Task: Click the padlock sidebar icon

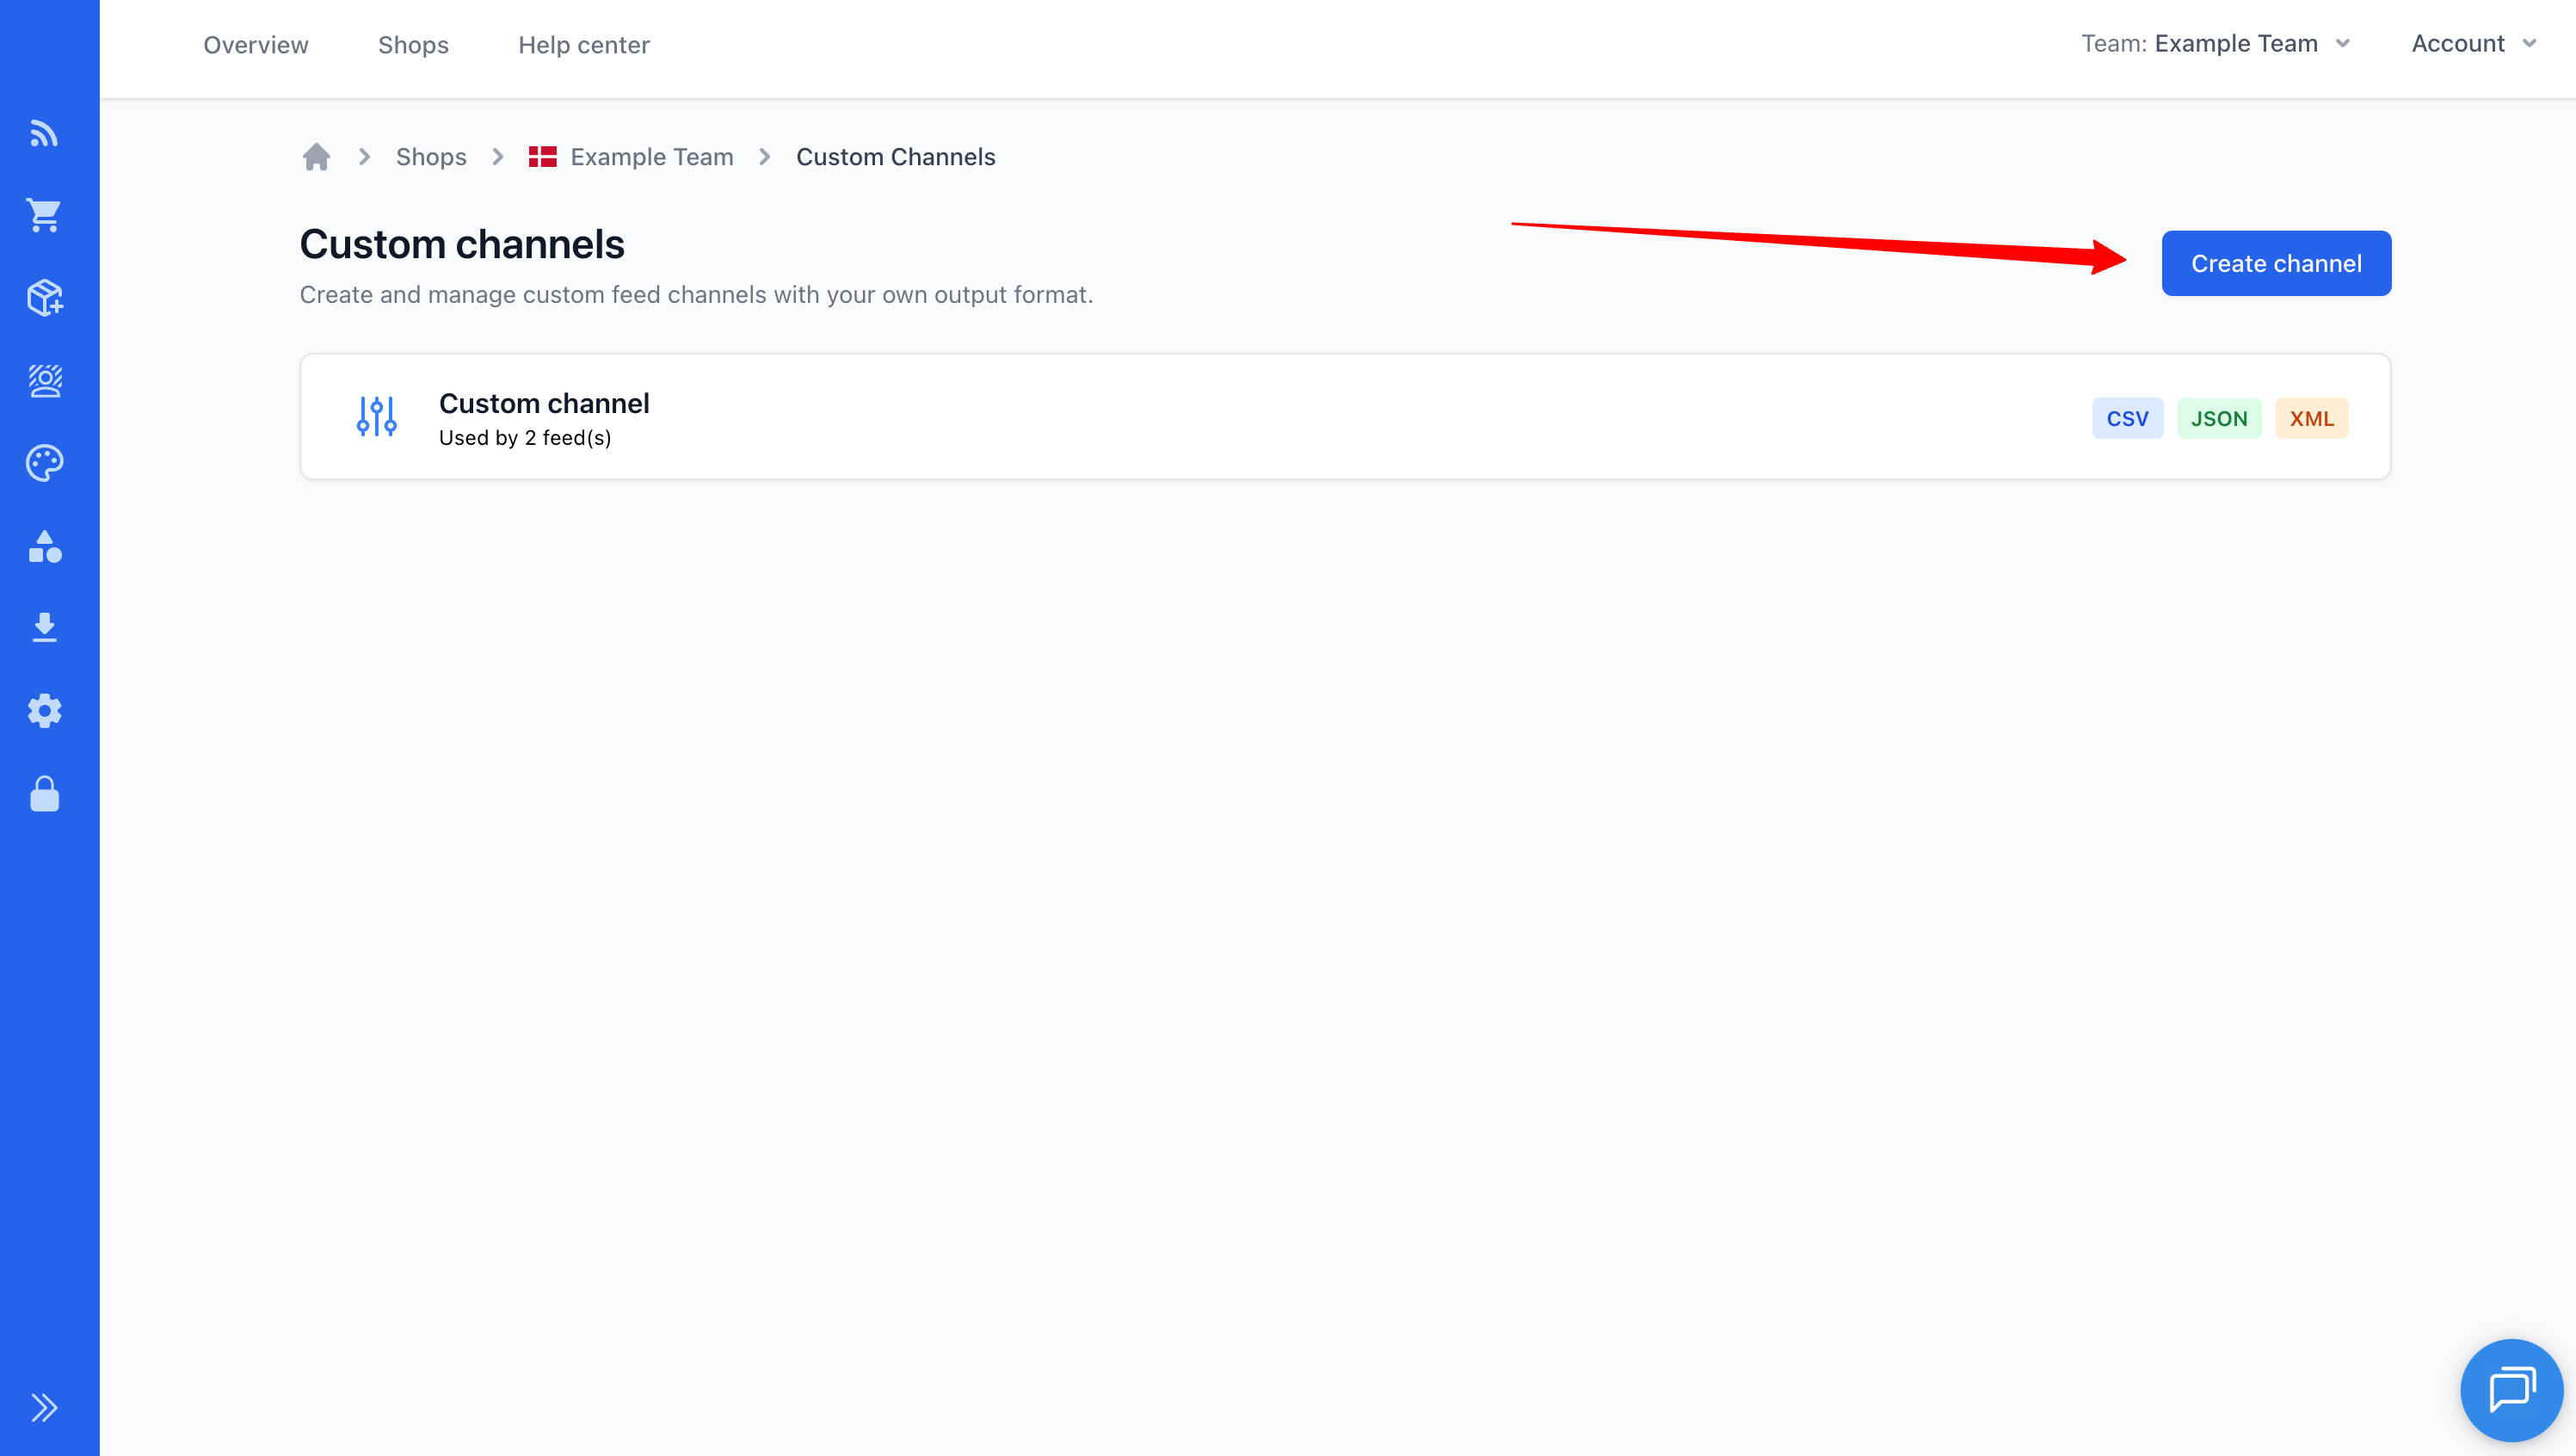Action: click(x=44, y=794)
